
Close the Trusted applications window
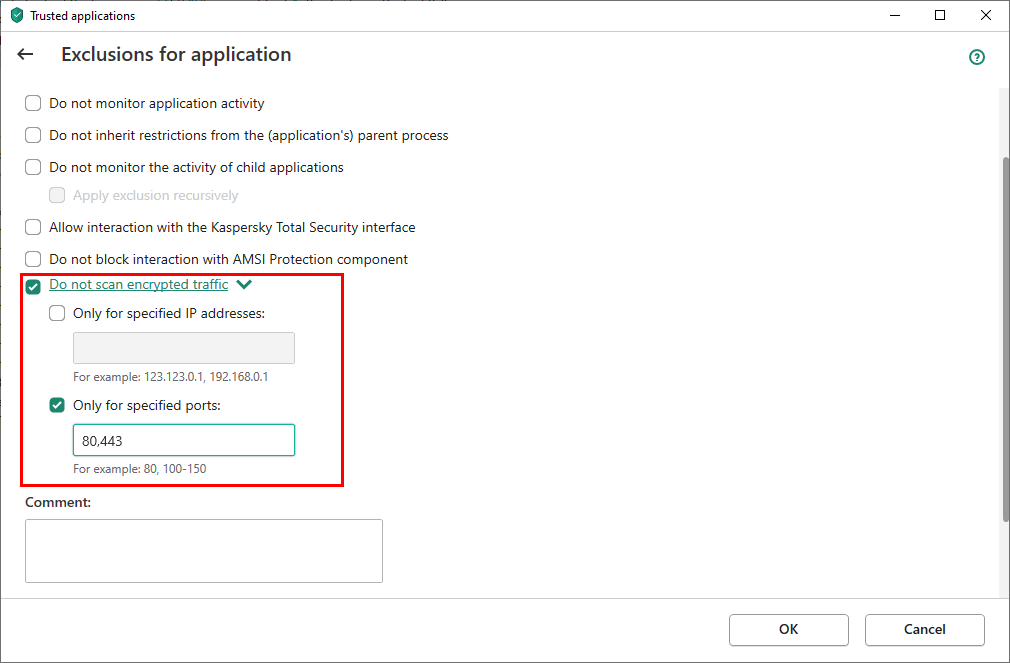(984, 16)
